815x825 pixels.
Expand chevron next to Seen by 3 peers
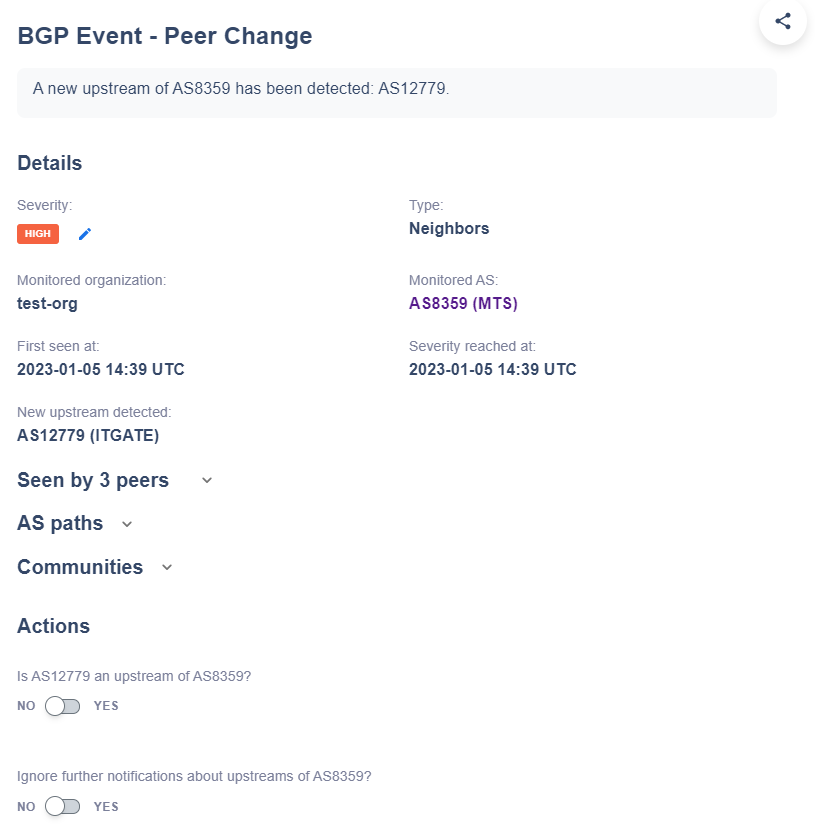click(207, 480)
